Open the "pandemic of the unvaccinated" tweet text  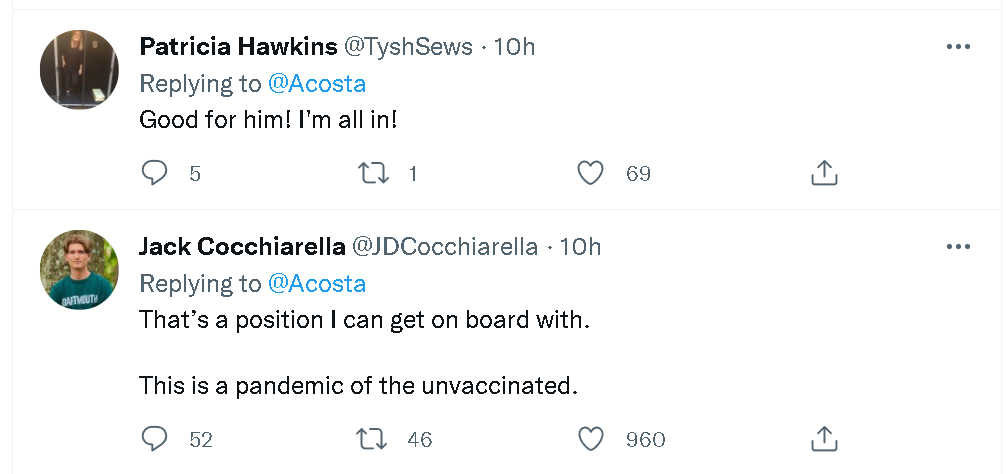(x=358, y=385)
